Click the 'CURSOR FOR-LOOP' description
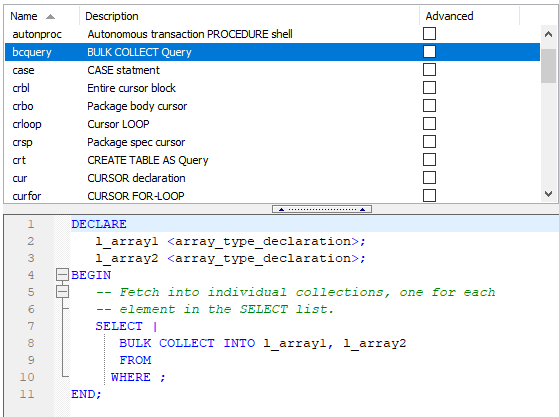 pyautogui.click(x=136, y=196)
